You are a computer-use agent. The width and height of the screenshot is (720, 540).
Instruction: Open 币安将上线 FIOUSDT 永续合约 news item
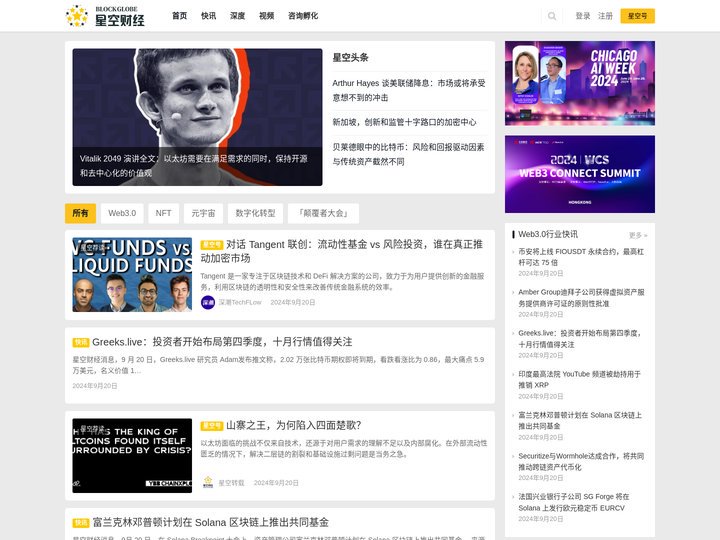tap(581, 257)
